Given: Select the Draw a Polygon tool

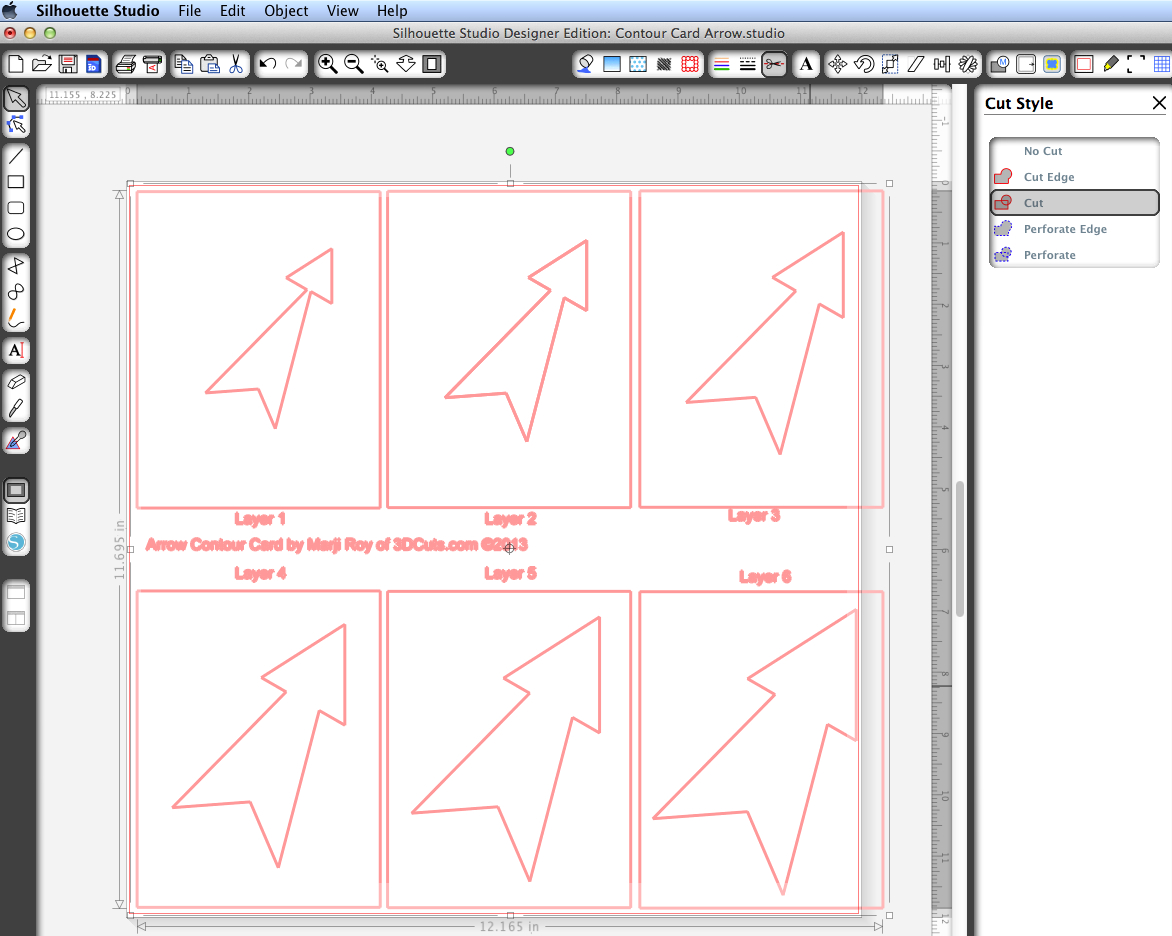Looking at the screenshot, I should tap(16, 265).
